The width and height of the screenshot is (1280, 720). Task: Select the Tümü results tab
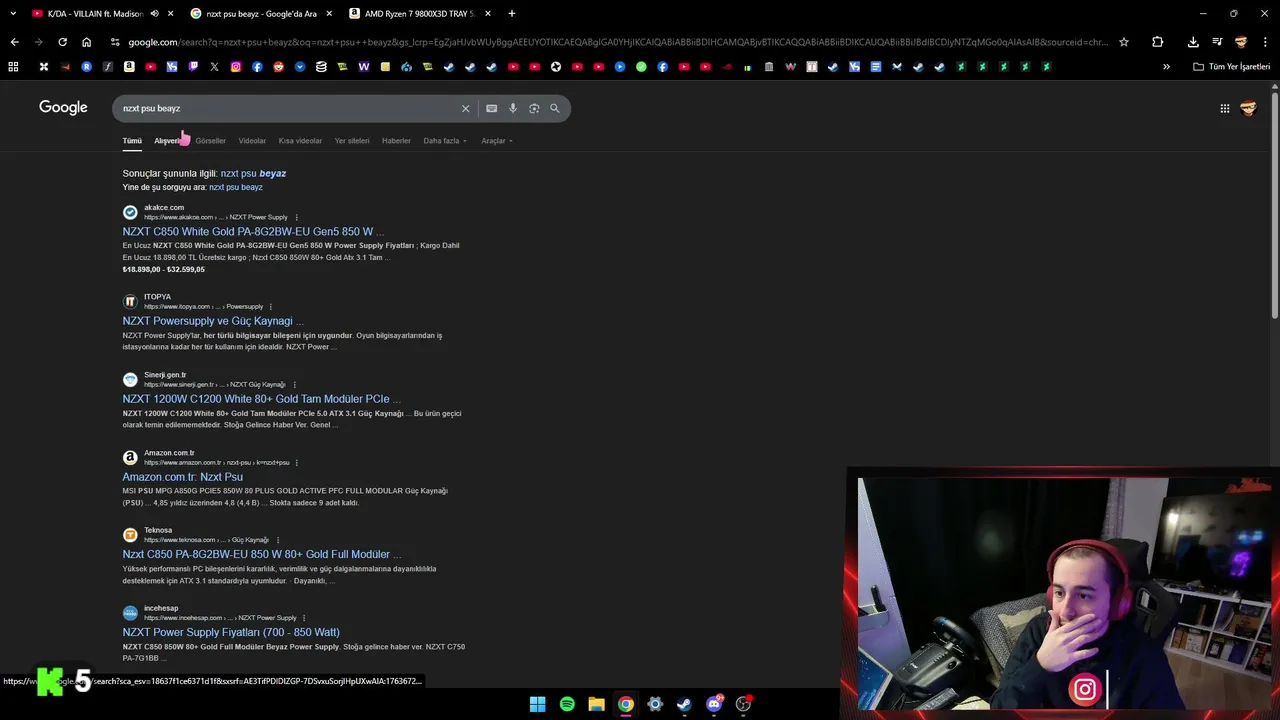[132, 141]
